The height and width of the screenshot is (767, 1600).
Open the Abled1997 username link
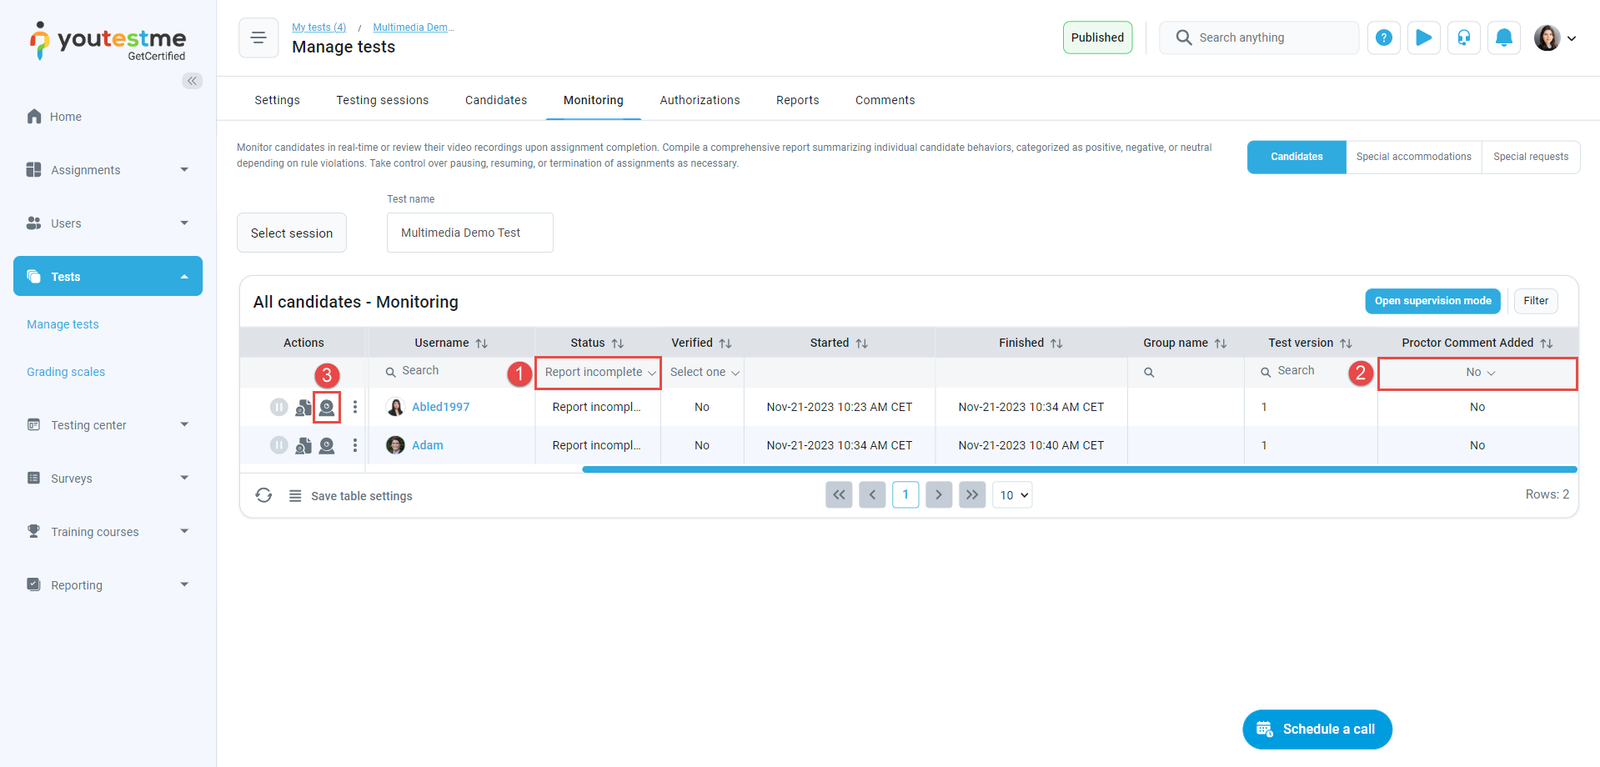pyautogui.click(x=440, y=407)
